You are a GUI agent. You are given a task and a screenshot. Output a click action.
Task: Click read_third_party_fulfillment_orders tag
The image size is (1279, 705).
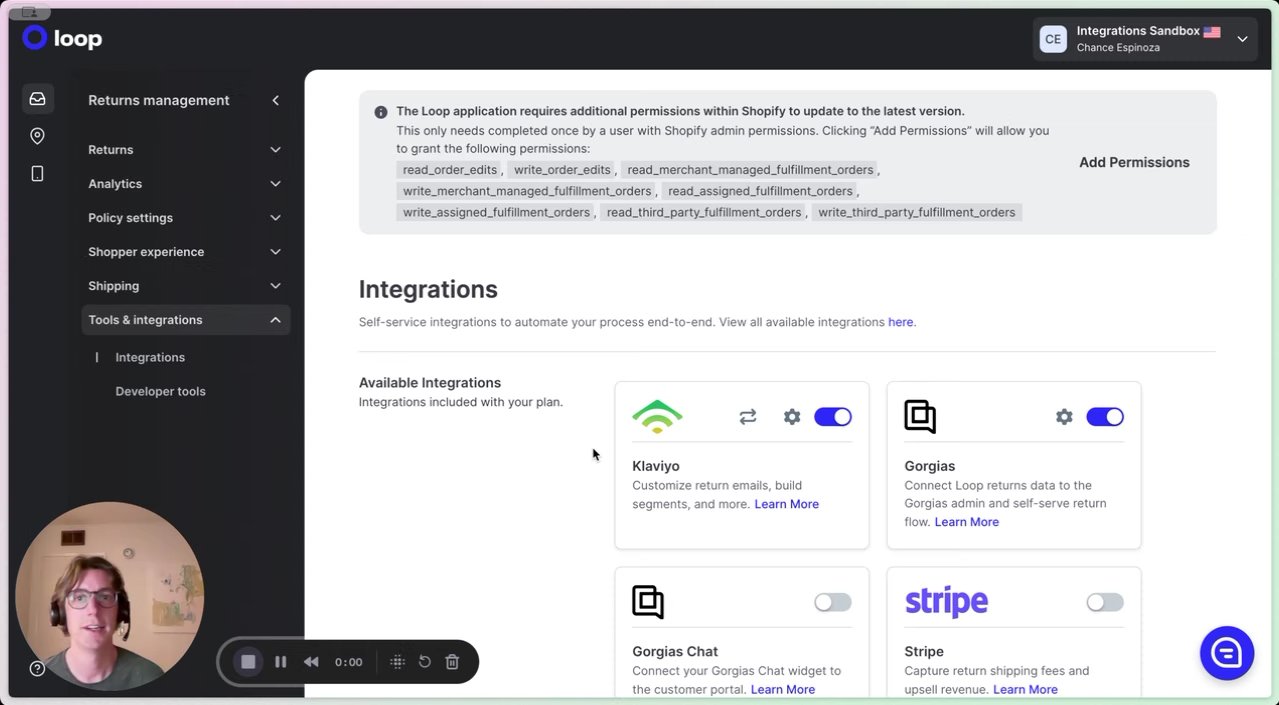click(704, 212)
